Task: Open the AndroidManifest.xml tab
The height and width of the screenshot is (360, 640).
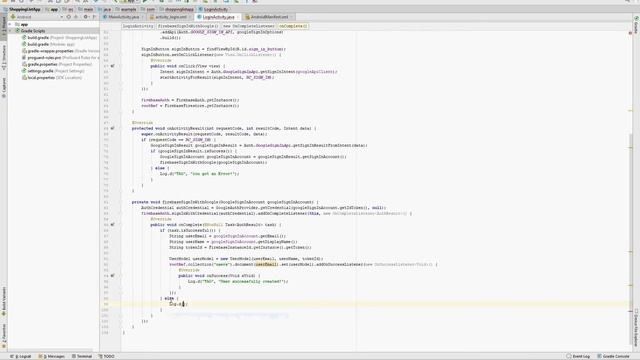Action: [x=269, y=17]
